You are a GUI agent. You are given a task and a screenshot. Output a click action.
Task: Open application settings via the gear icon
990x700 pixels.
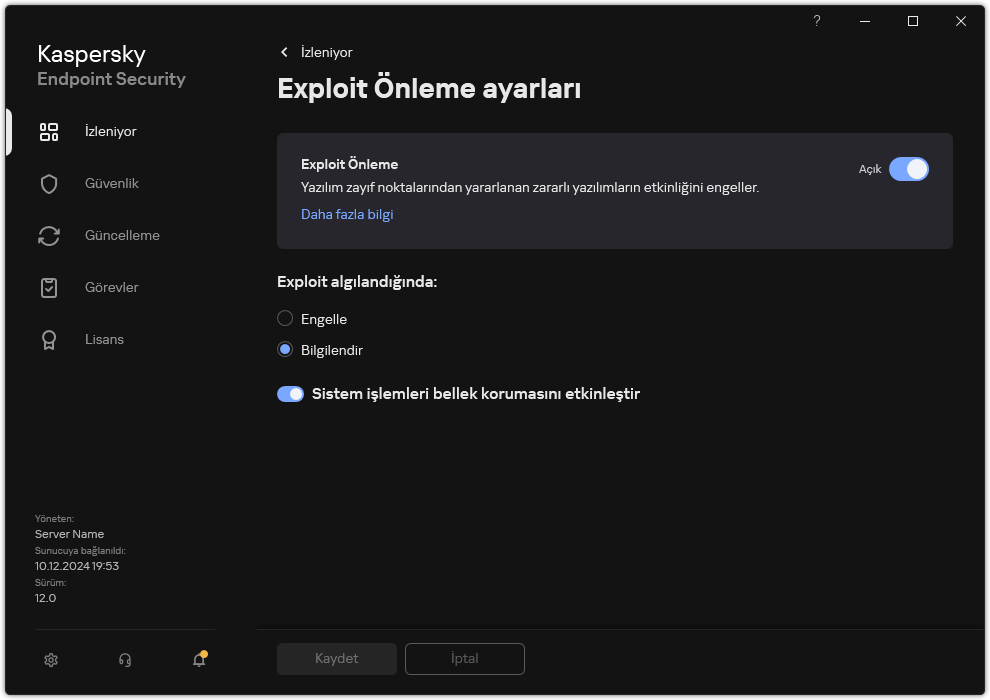(50, 660)
